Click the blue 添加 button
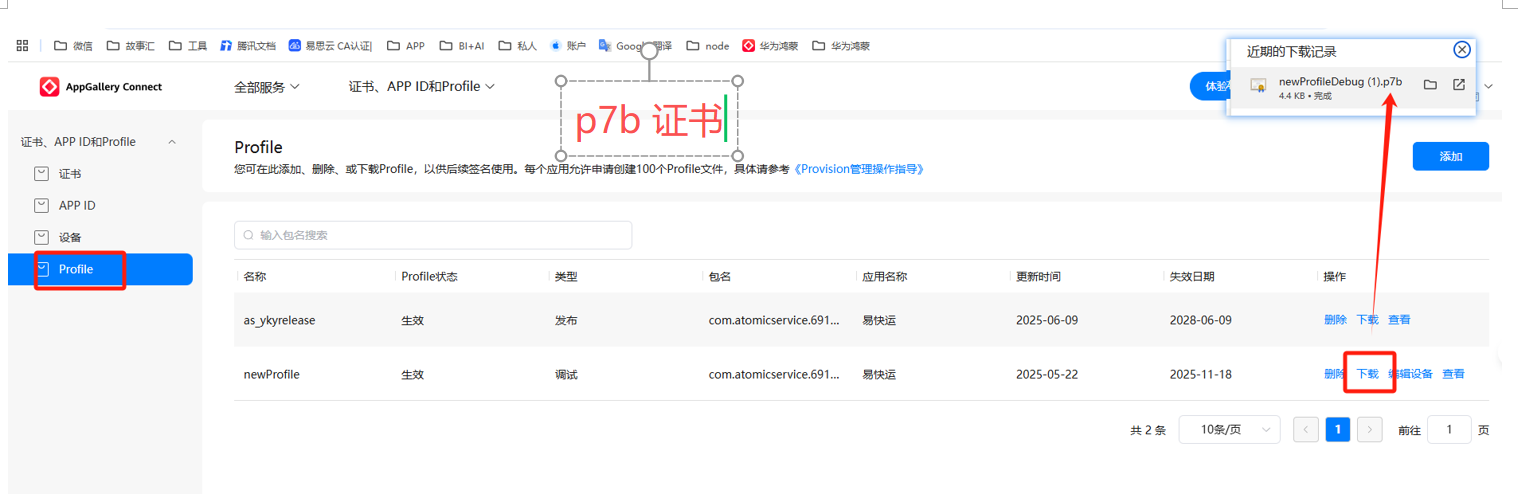The width and height of the screenshot is (1518, 494). click(x=1450, y=157)
